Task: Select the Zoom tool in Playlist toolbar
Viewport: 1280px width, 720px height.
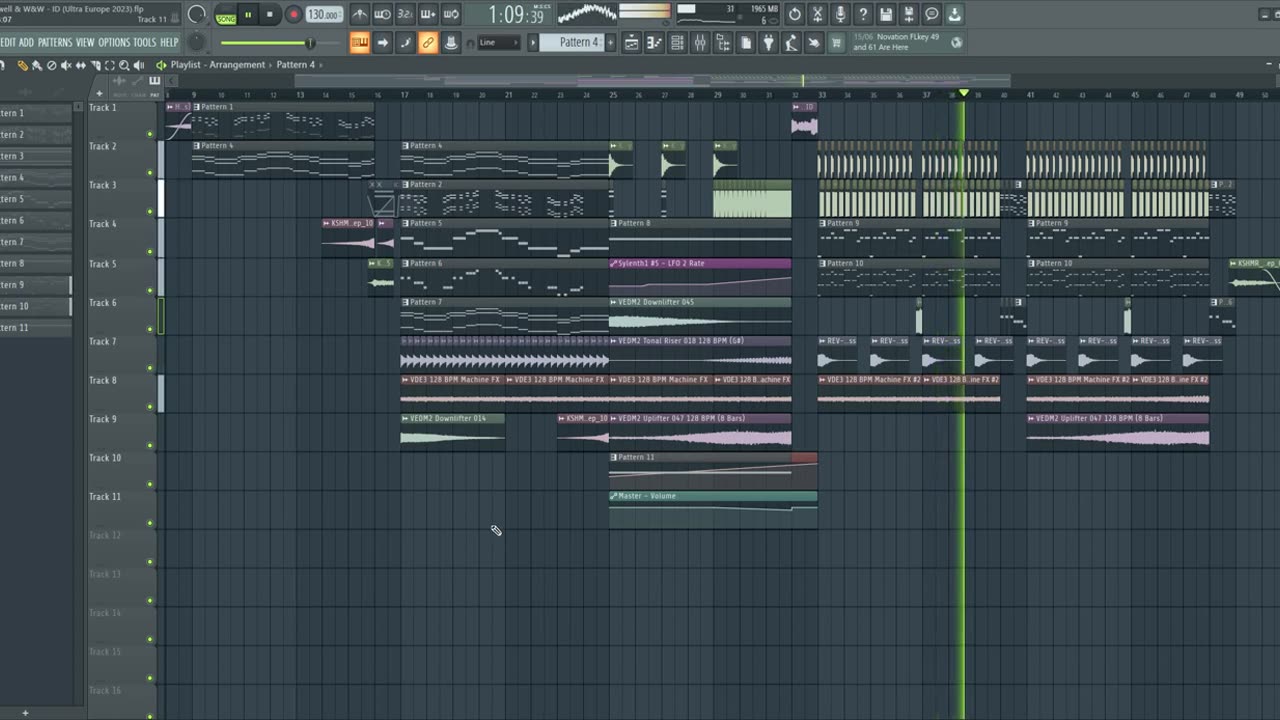Action: pos(124,65)
